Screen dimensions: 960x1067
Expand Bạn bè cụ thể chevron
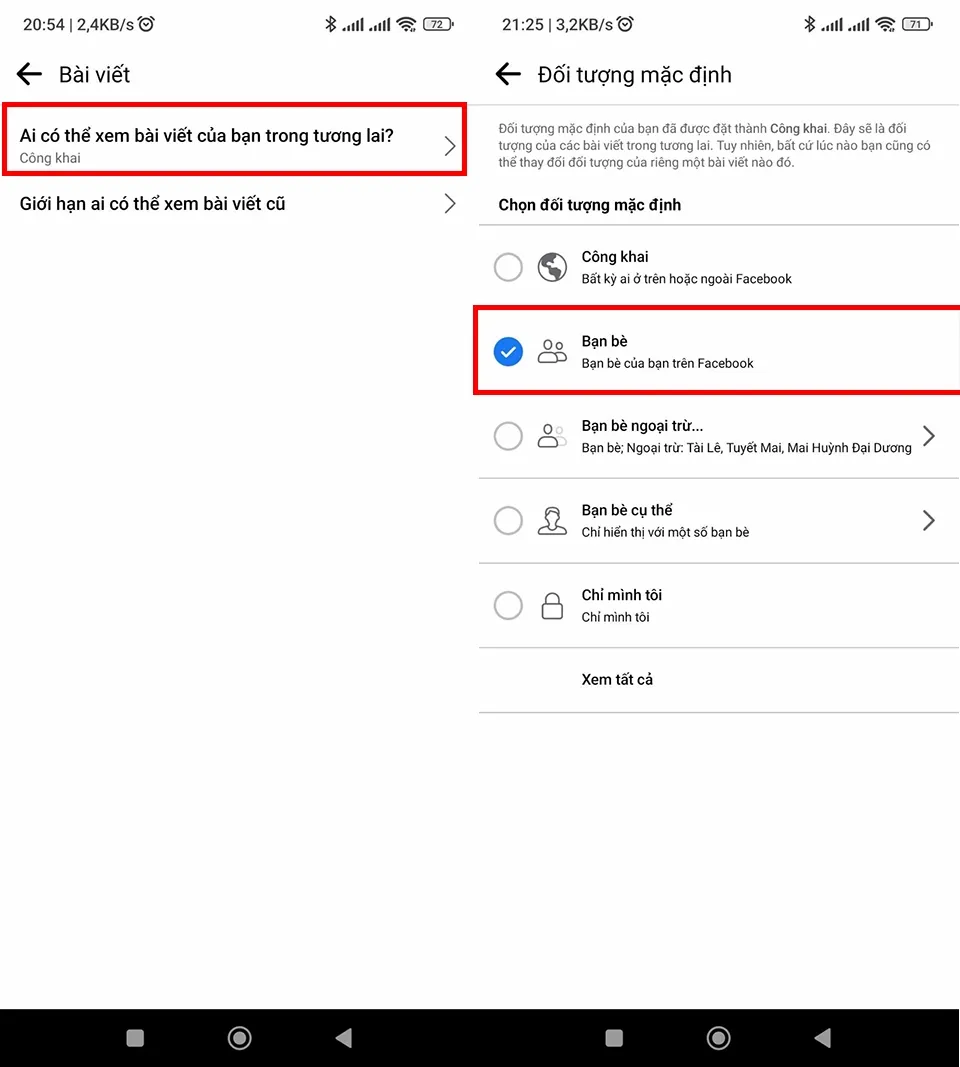tap(929, 520)
